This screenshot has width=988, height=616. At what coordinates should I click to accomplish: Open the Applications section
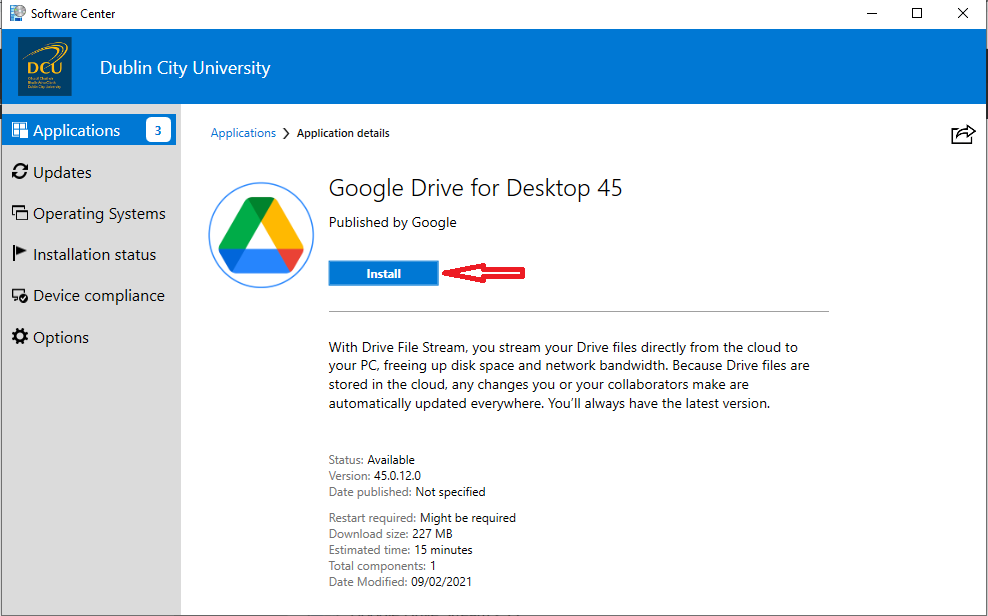click(89, 130)
